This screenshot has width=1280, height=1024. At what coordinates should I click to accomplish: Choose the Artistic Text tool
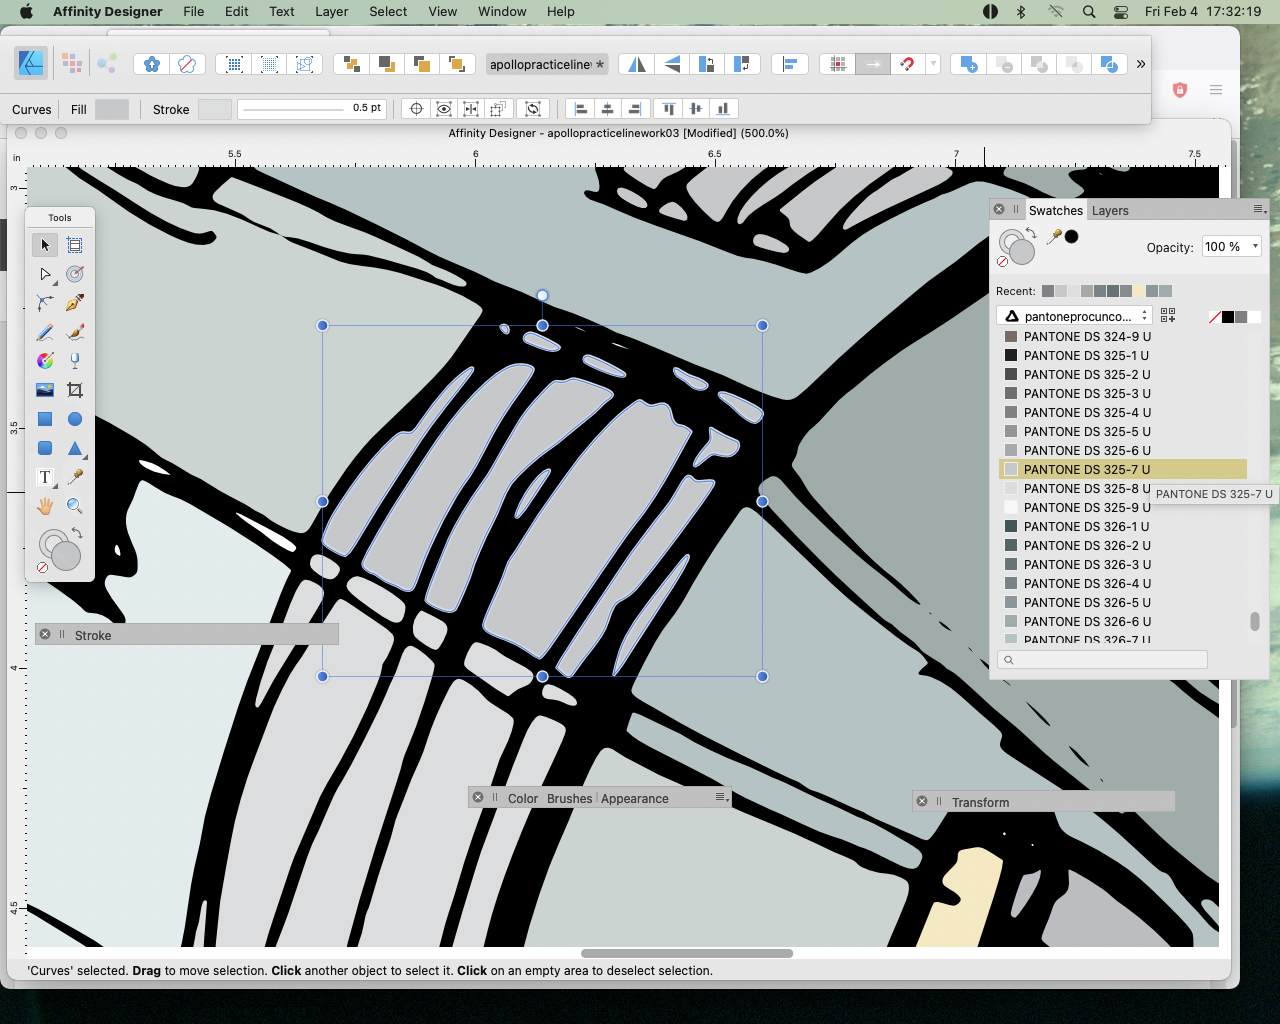45,477
